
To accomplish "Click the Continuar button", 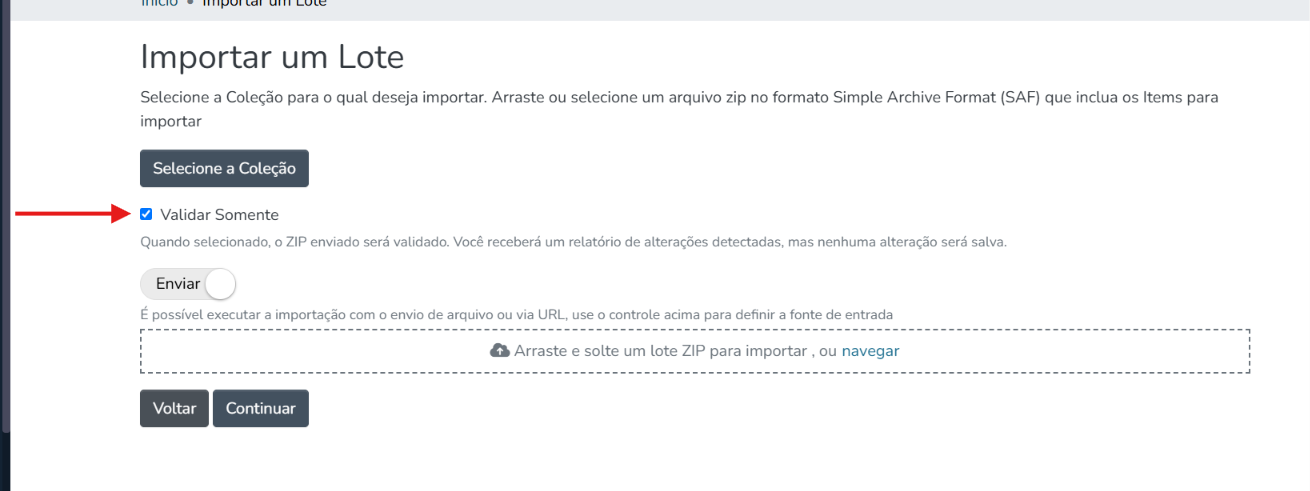I will (x=261, y=408).
